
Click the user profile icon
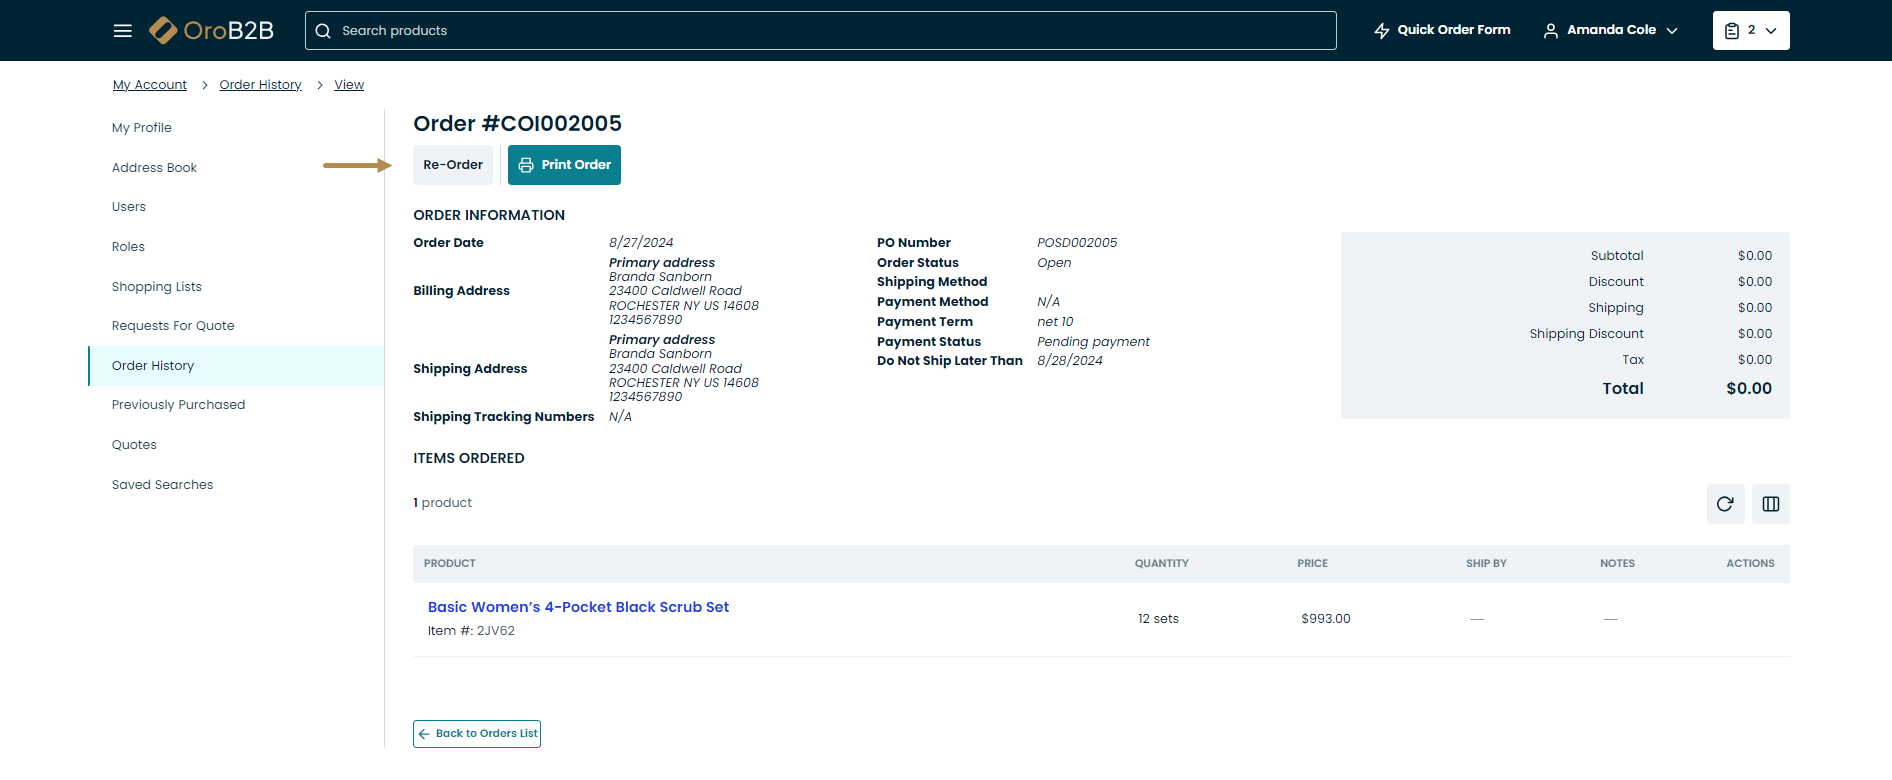point(1550,31)
